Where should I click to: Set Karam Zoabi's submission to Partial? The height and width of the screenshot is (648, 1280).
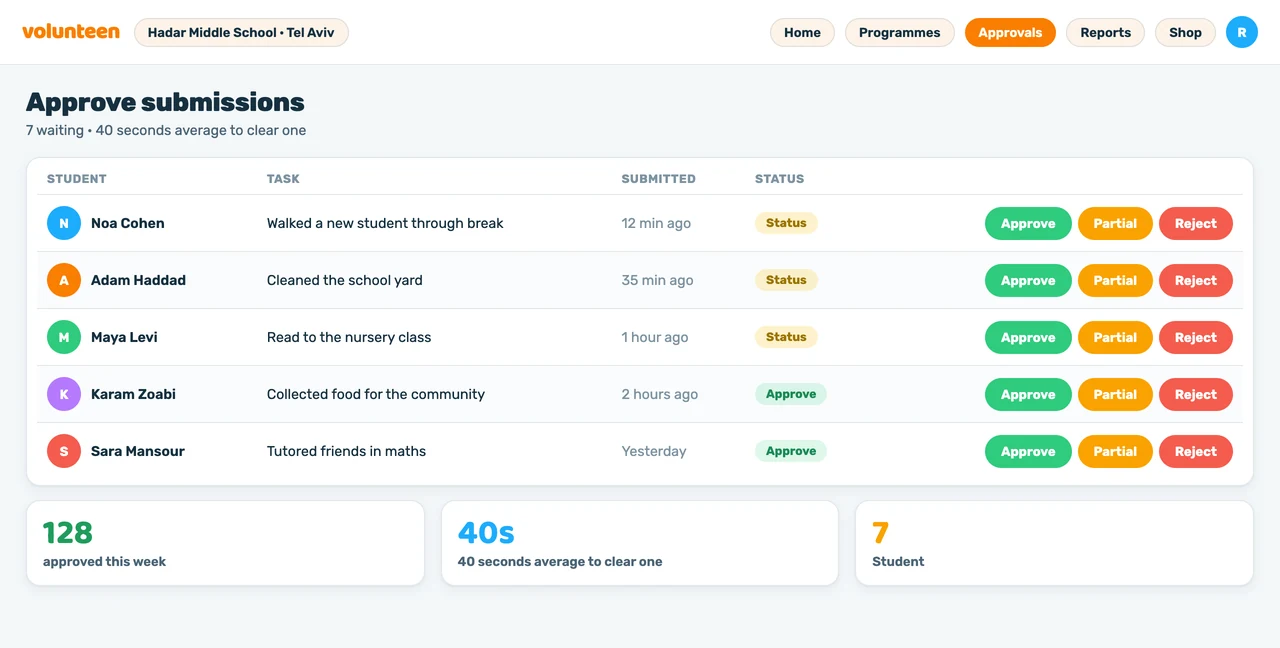[1115, 394]
